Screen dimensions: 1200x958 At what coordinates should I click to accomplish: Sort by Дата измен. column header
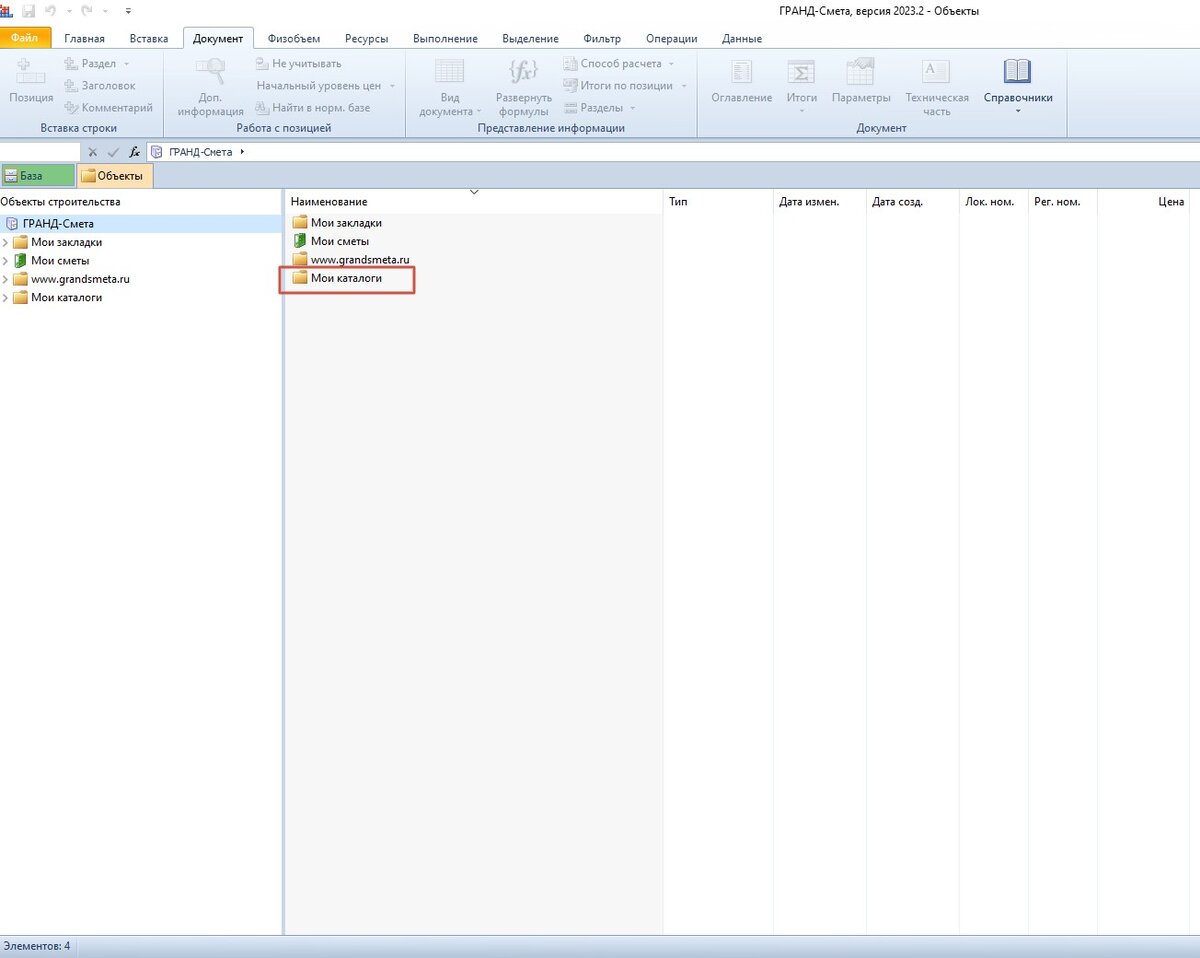pos(819,202)
